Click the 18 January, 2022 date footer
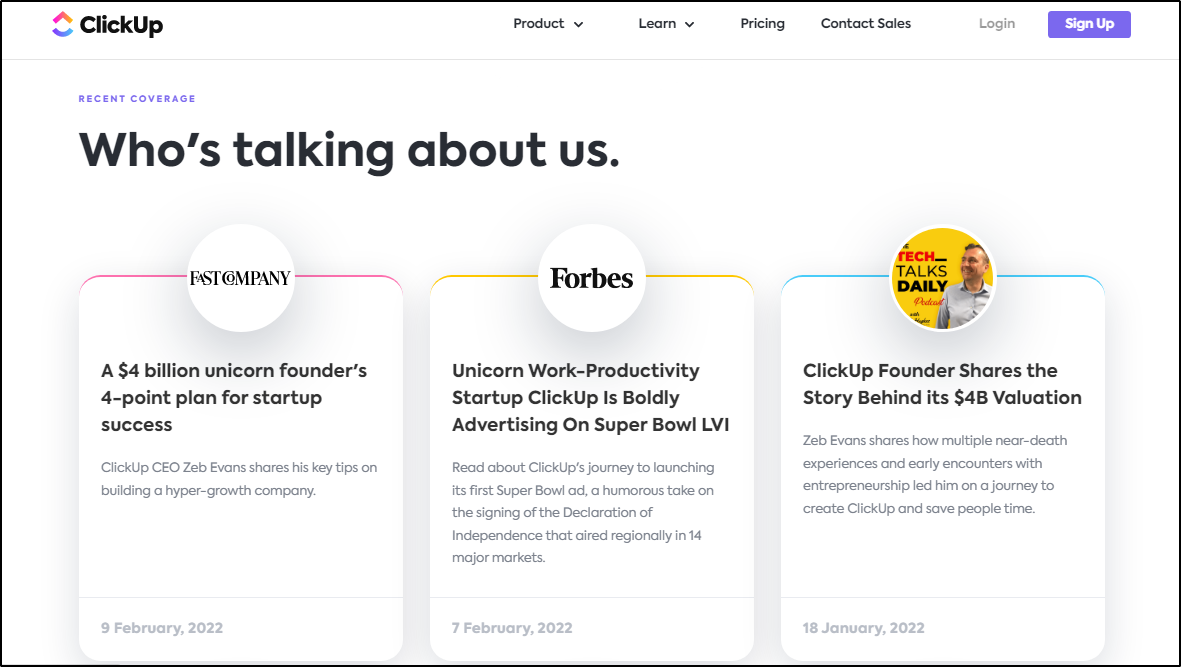Viewport: 1181px width, 667px height. (863, 628)
